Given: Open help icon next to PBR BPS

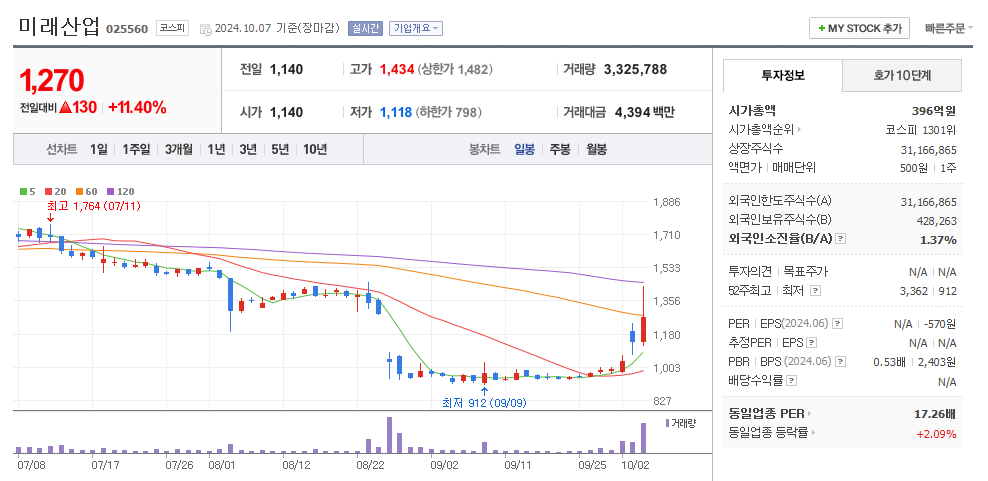Looking at the screenshot, I should click(841, 362).
